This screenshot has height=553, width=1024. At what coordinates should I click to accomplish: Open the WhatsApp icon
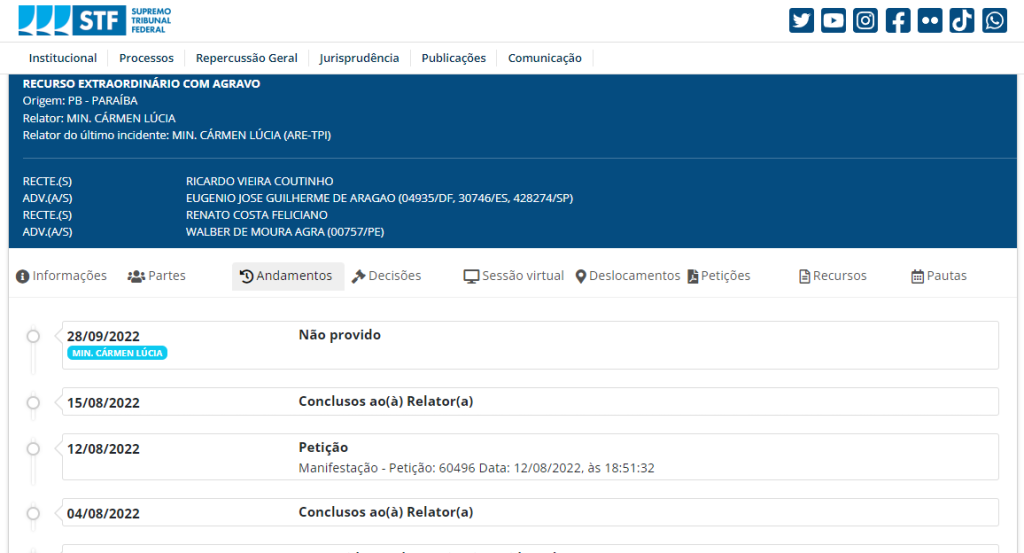point(994,20)
